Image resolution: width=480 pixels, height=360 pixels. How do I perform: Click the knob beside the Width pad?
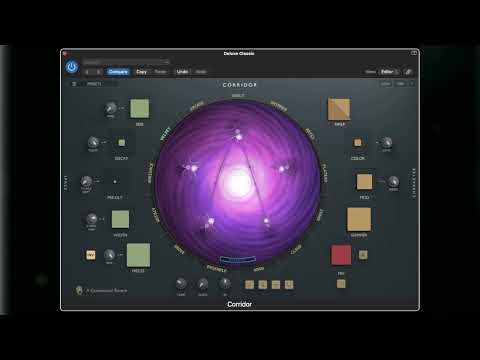(x=92, y=219)
